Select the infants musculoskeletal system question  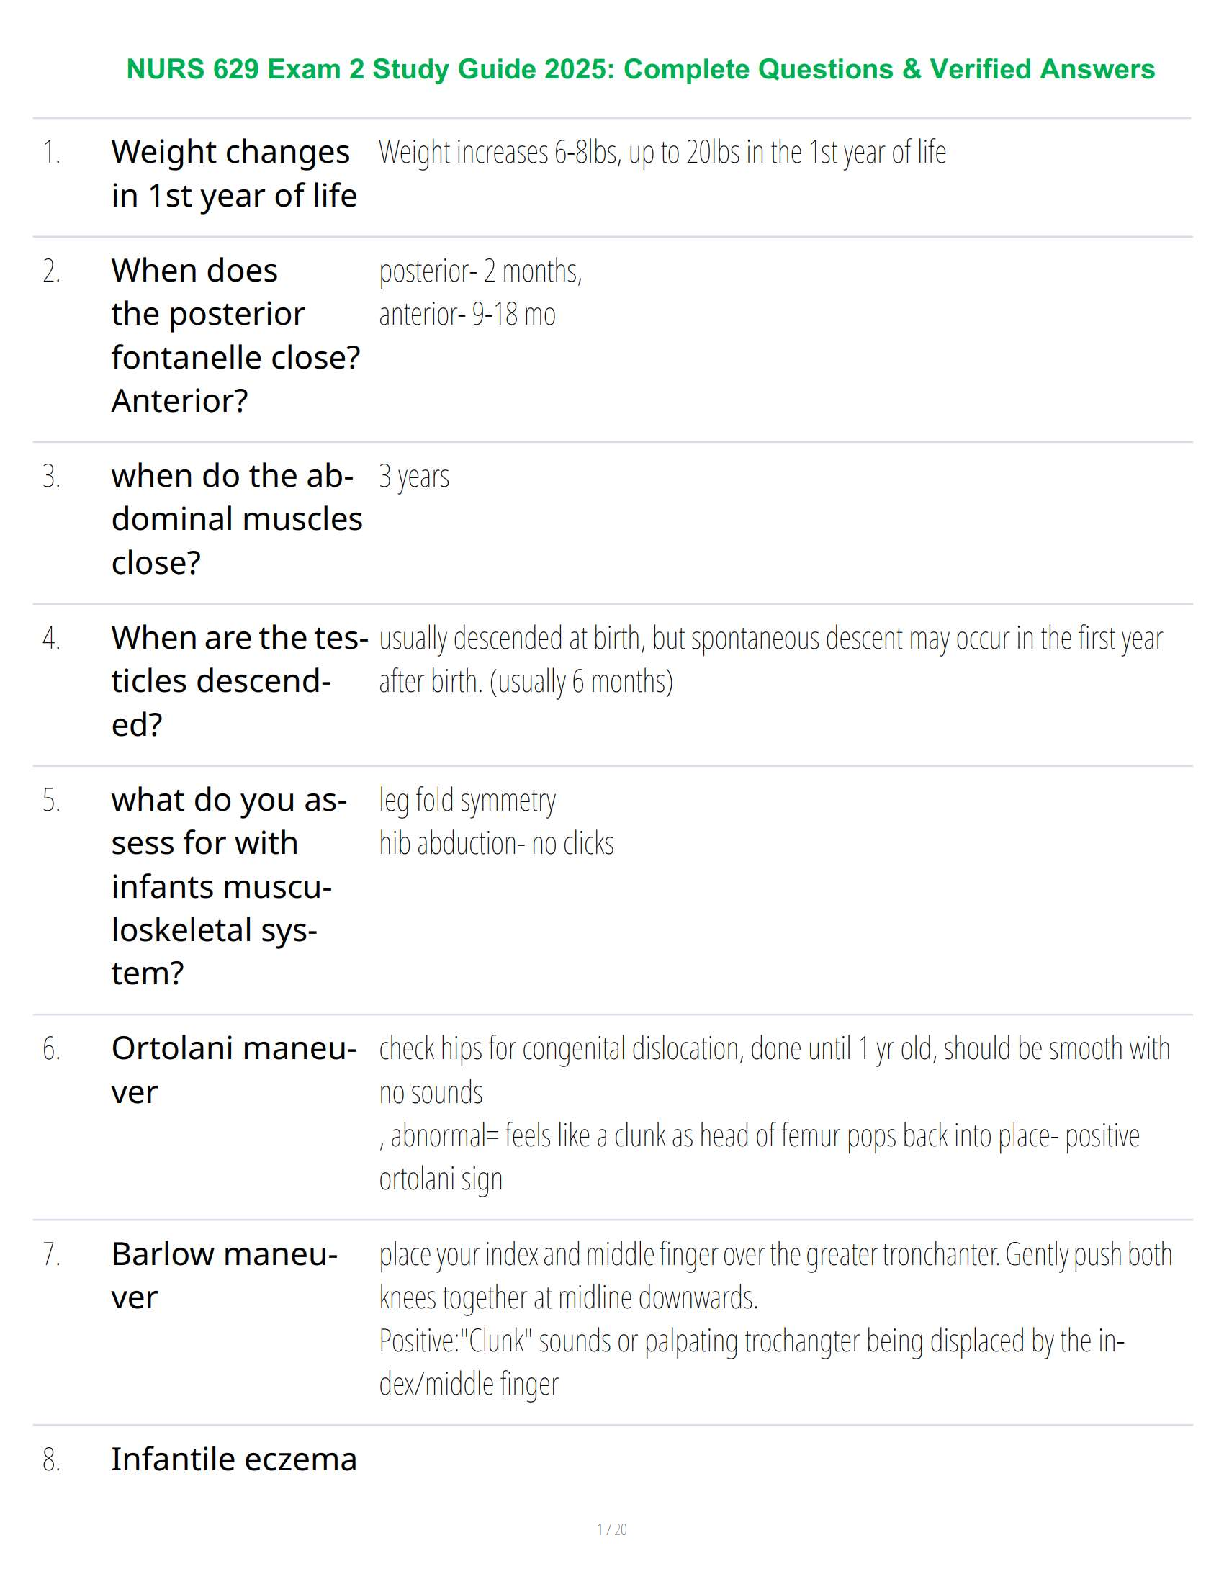(229, 886)
